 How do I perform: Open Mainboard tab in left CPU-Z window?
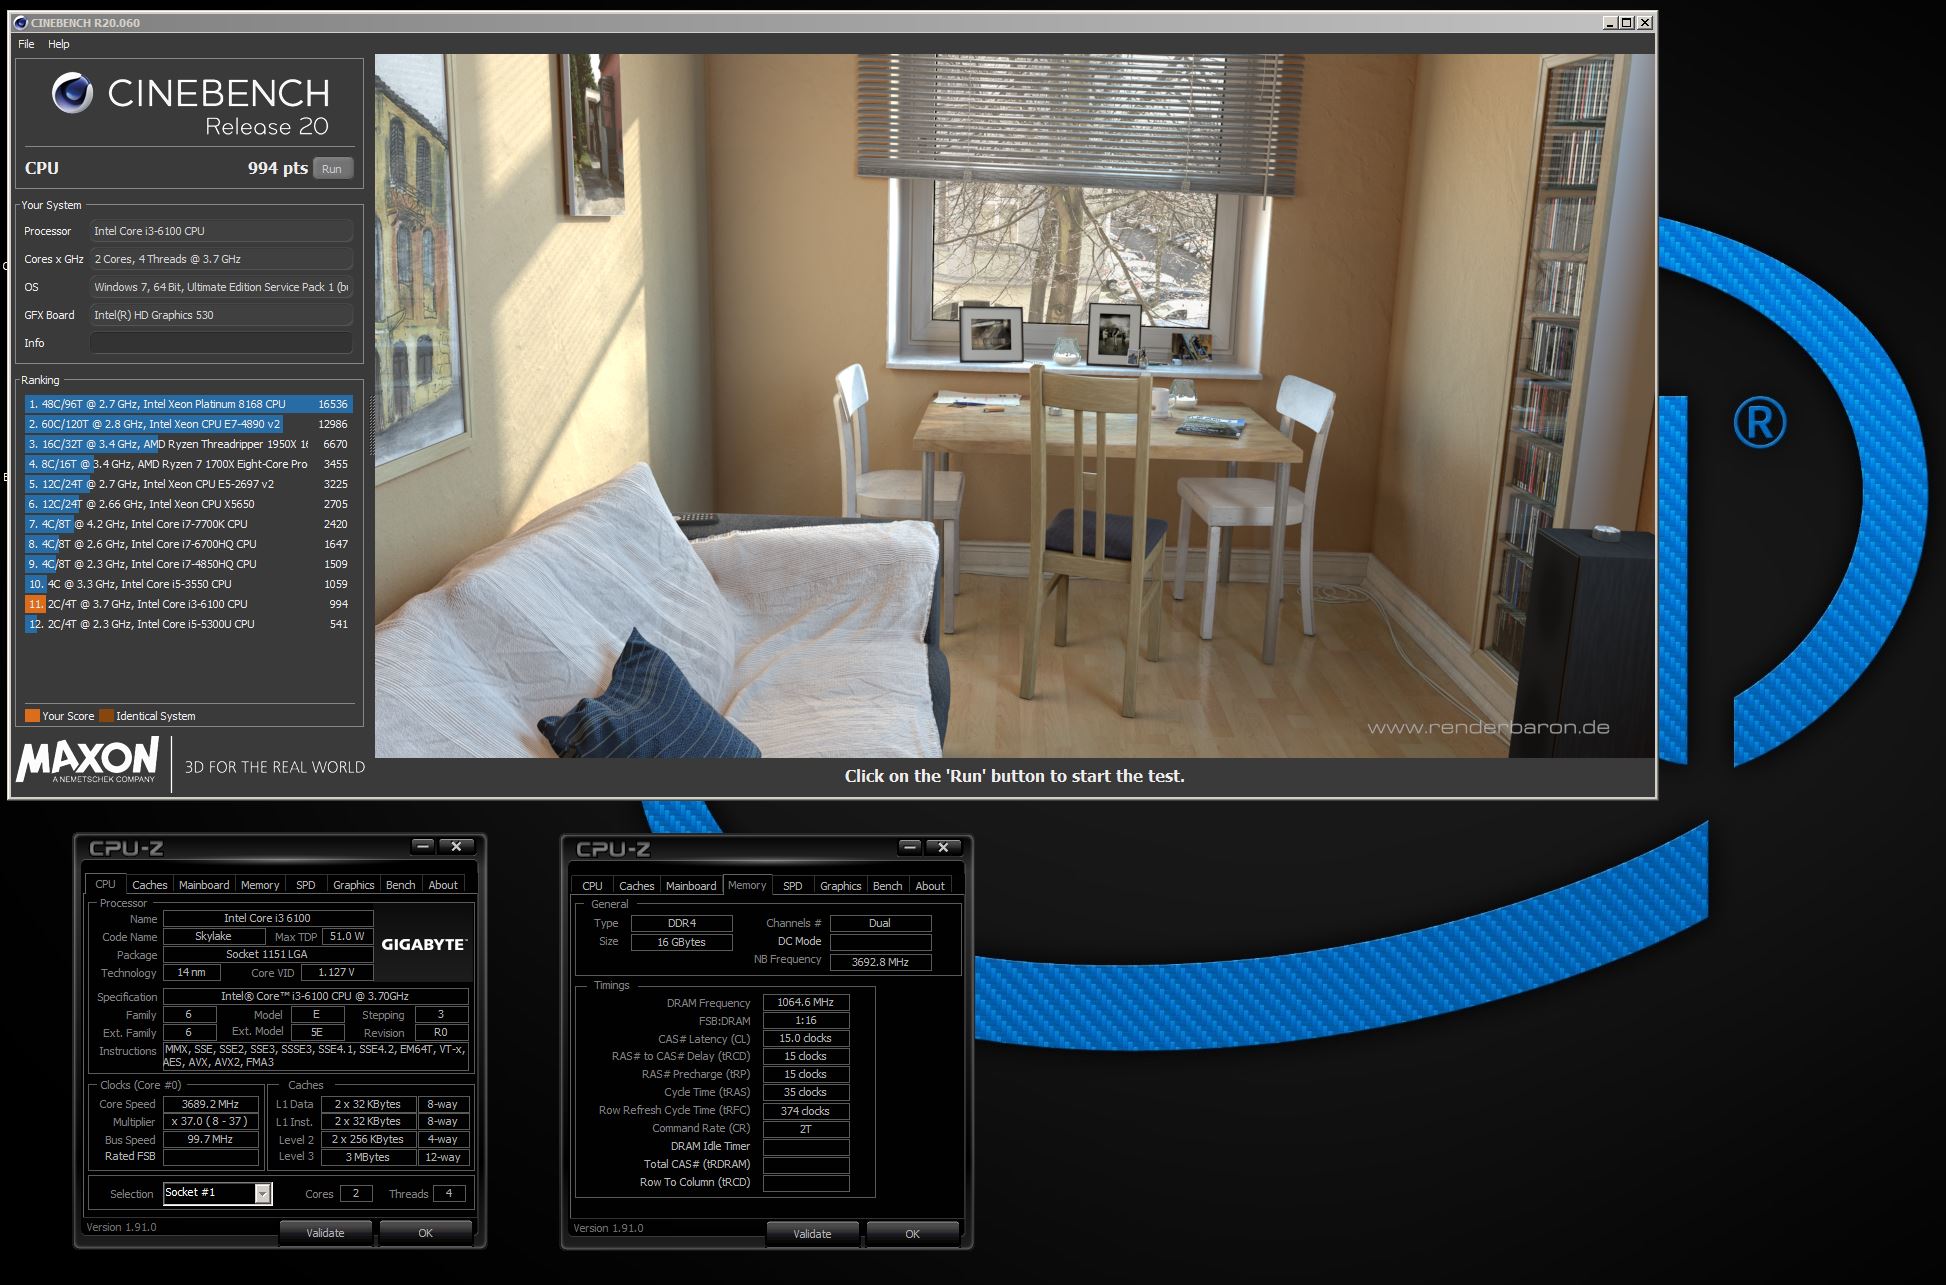(x=204, y=885)
